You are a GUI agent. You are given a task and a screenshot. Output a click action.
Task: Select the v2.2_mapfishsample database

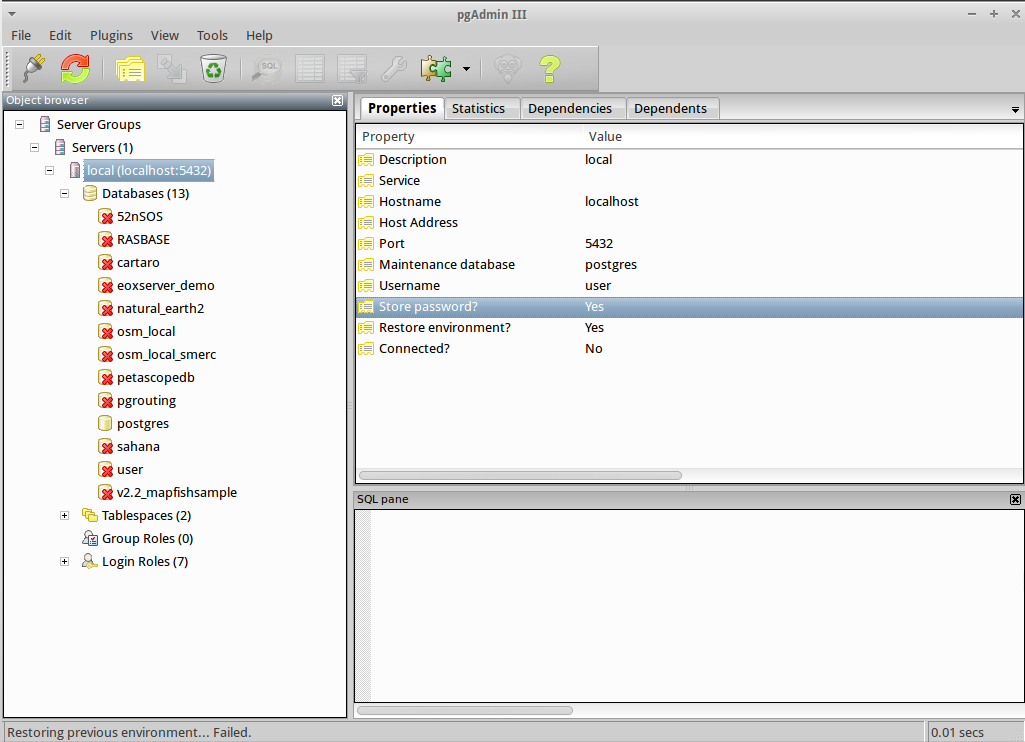click(176, 492)
